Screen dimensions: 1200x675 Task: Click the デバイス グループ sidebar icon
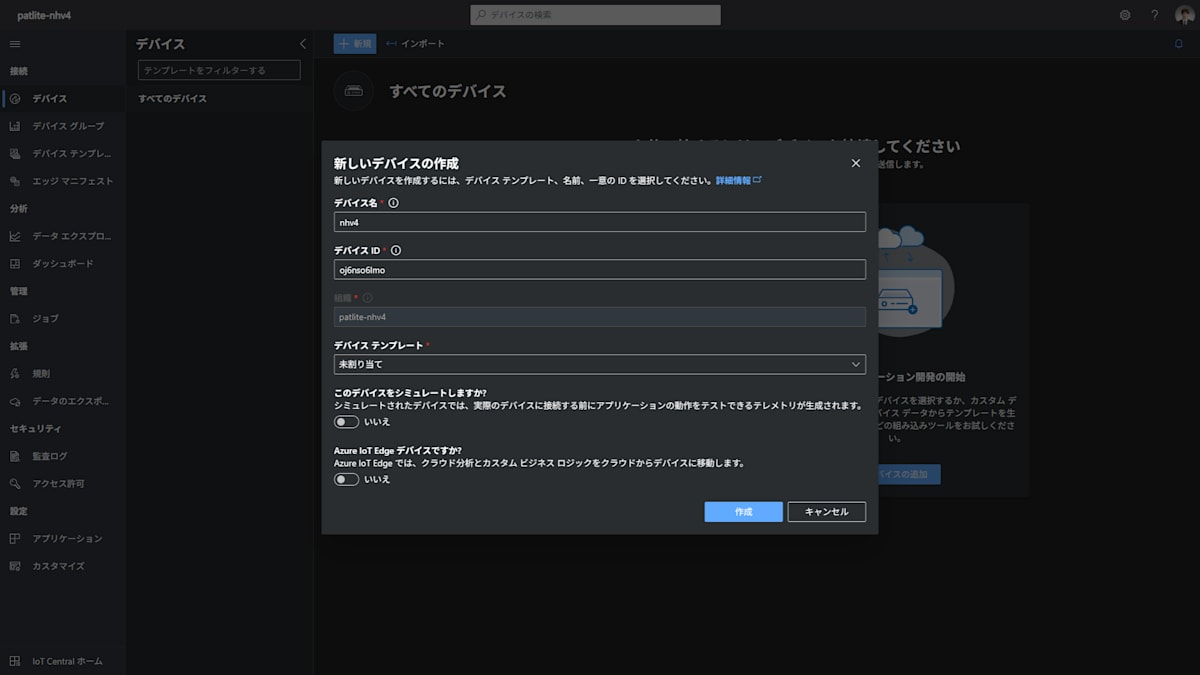coord(15,126)
